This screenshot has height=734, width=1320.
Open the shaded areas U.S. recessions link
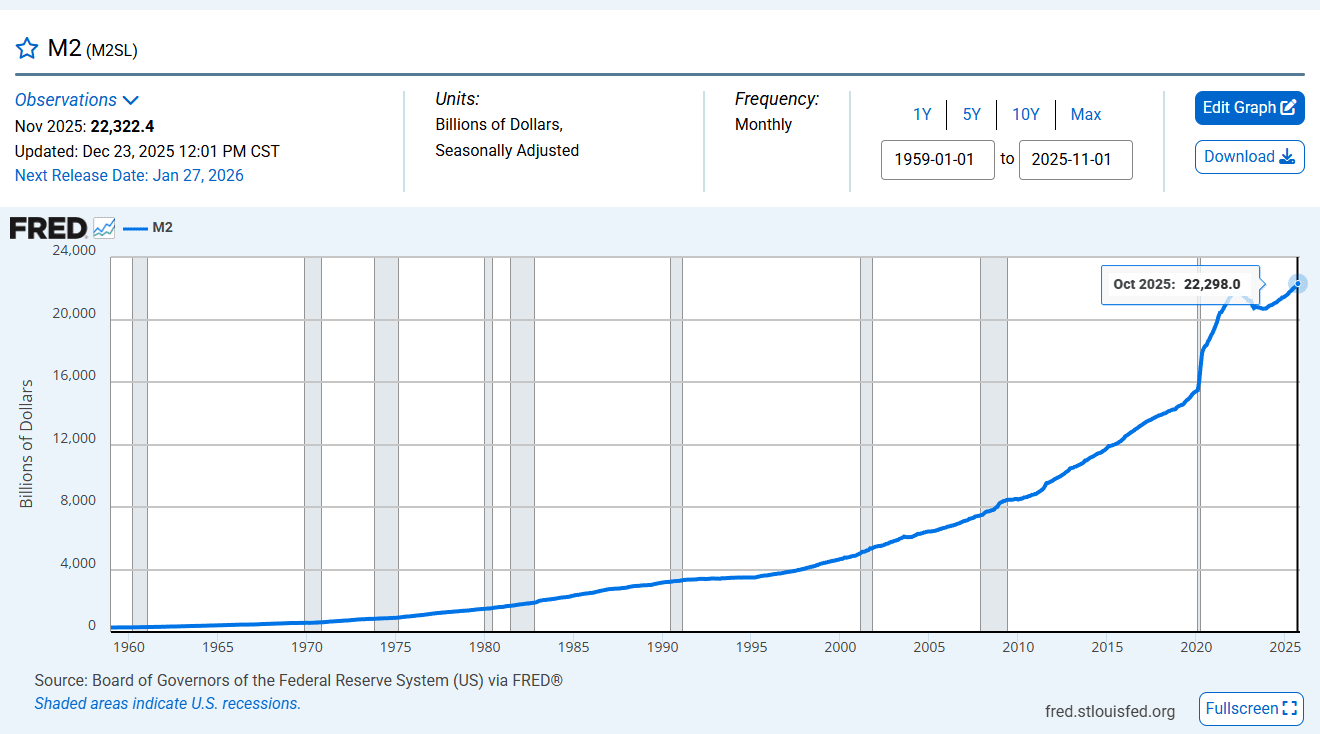(167, 704)
